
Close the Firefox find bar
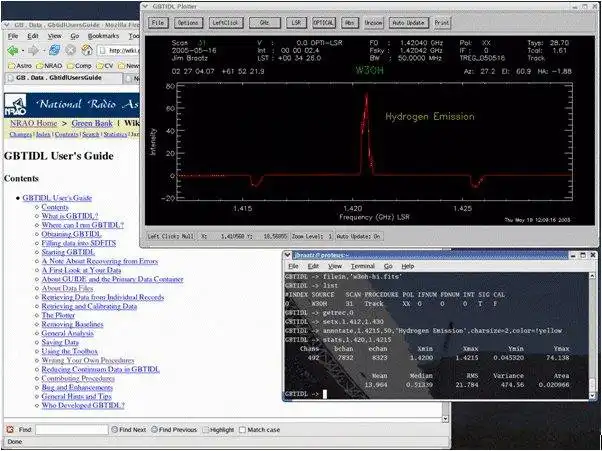pyautogui.click(x=10, y=430)
